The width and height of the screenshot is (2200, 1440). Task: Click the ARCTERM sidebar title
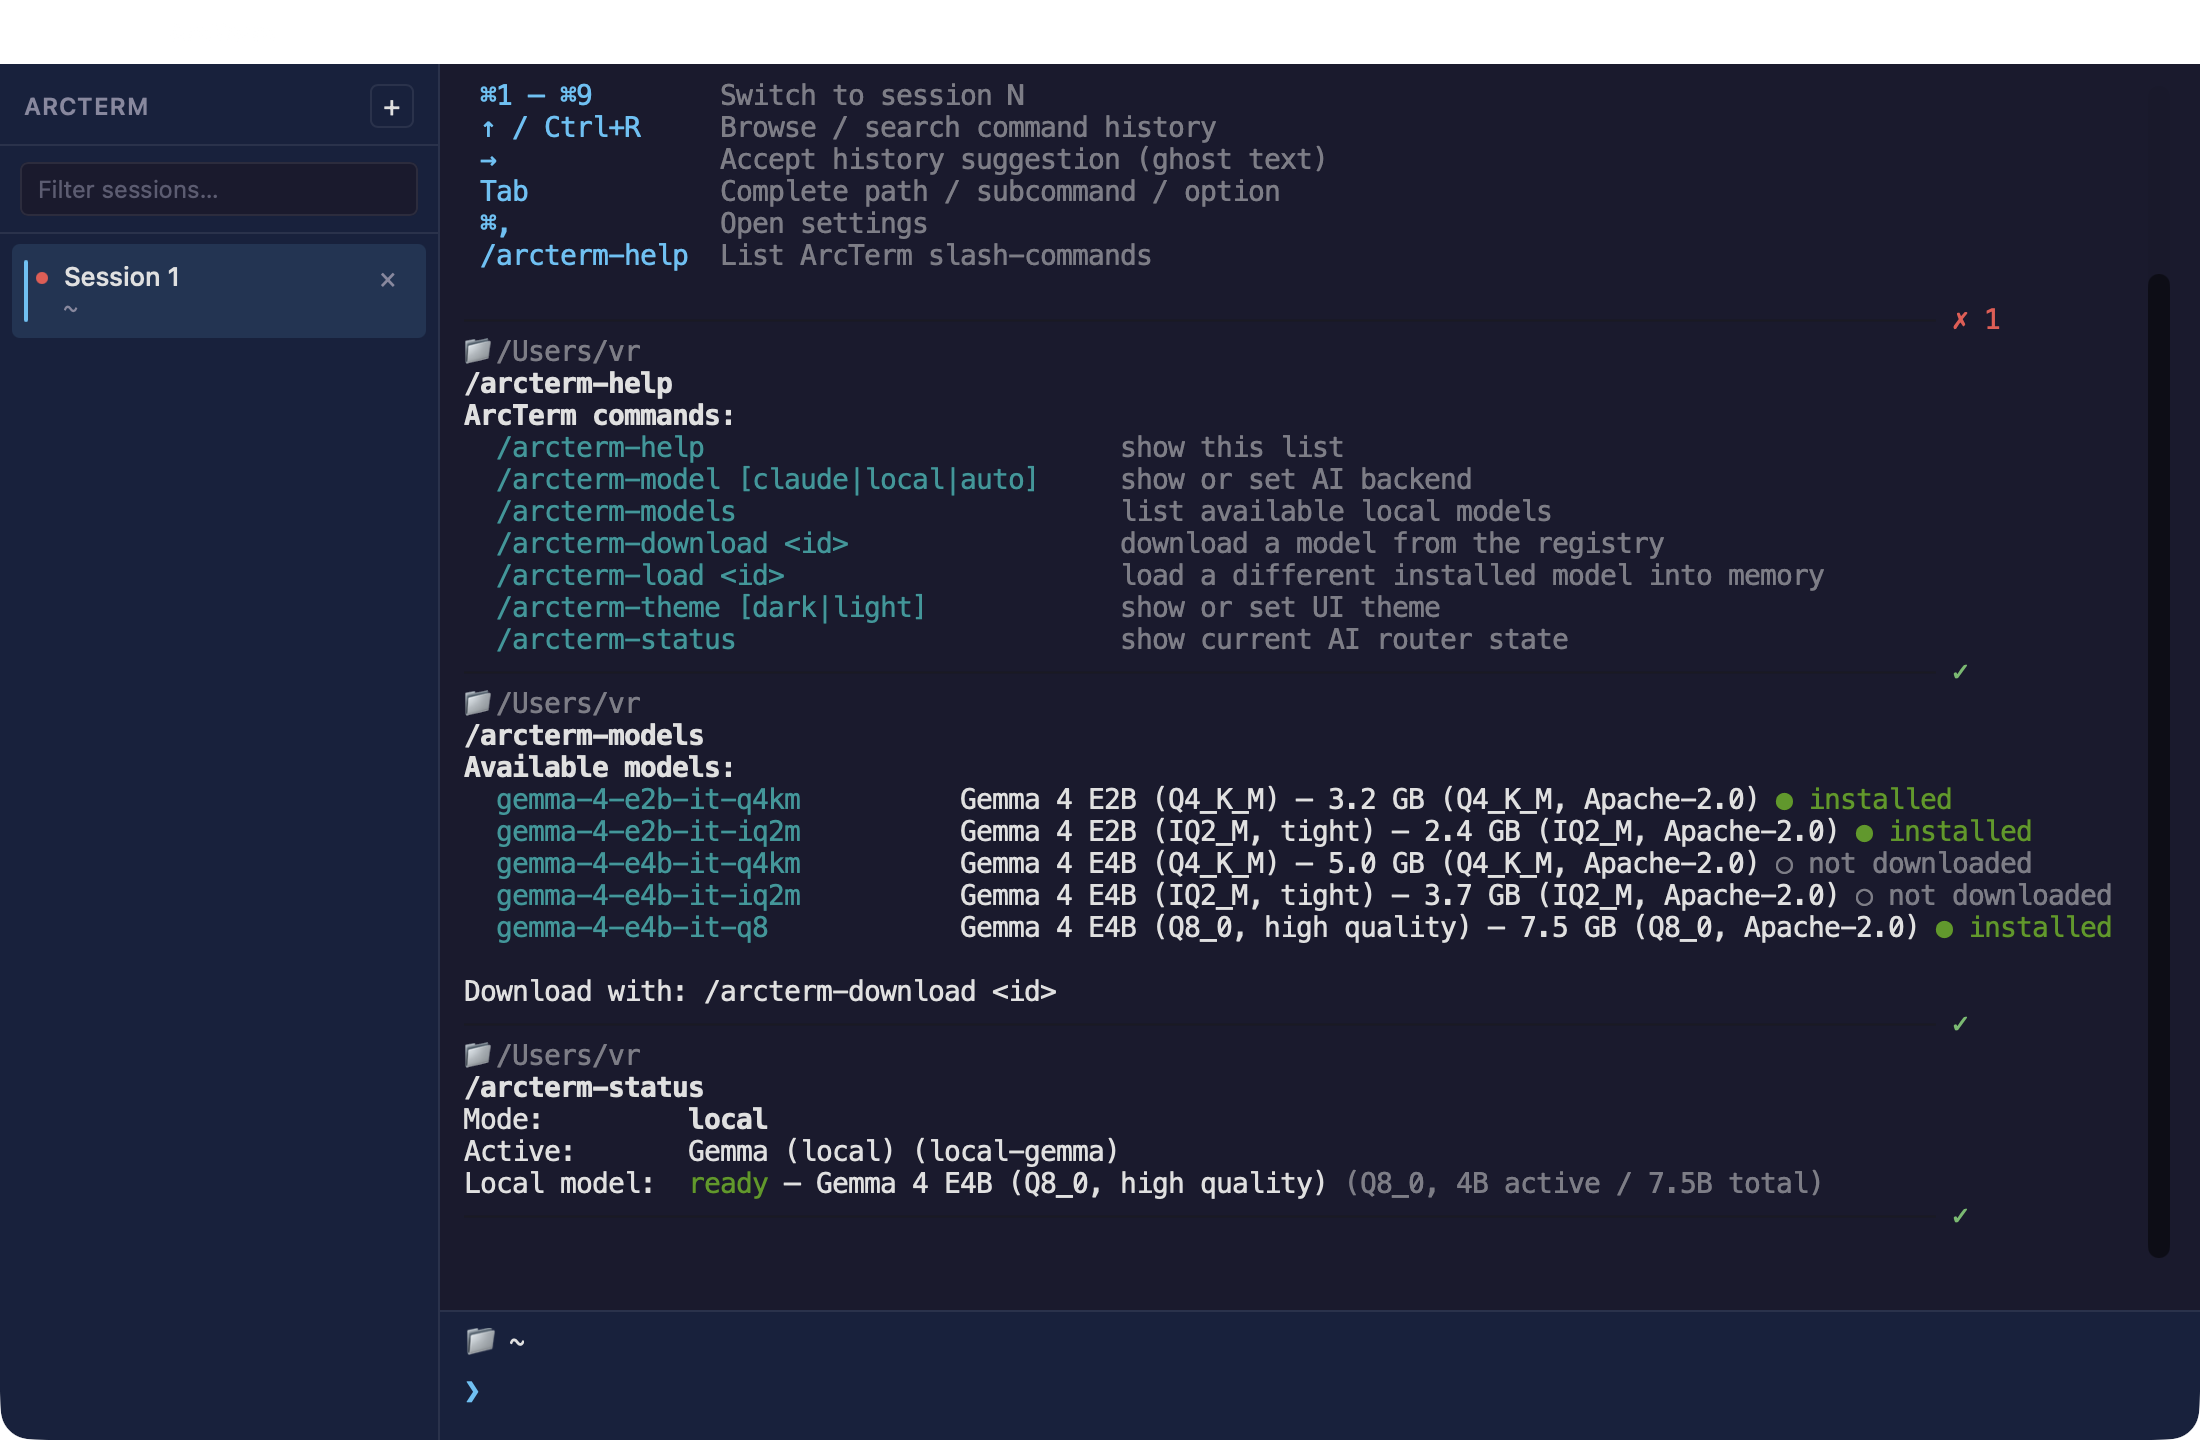[86, 107]
